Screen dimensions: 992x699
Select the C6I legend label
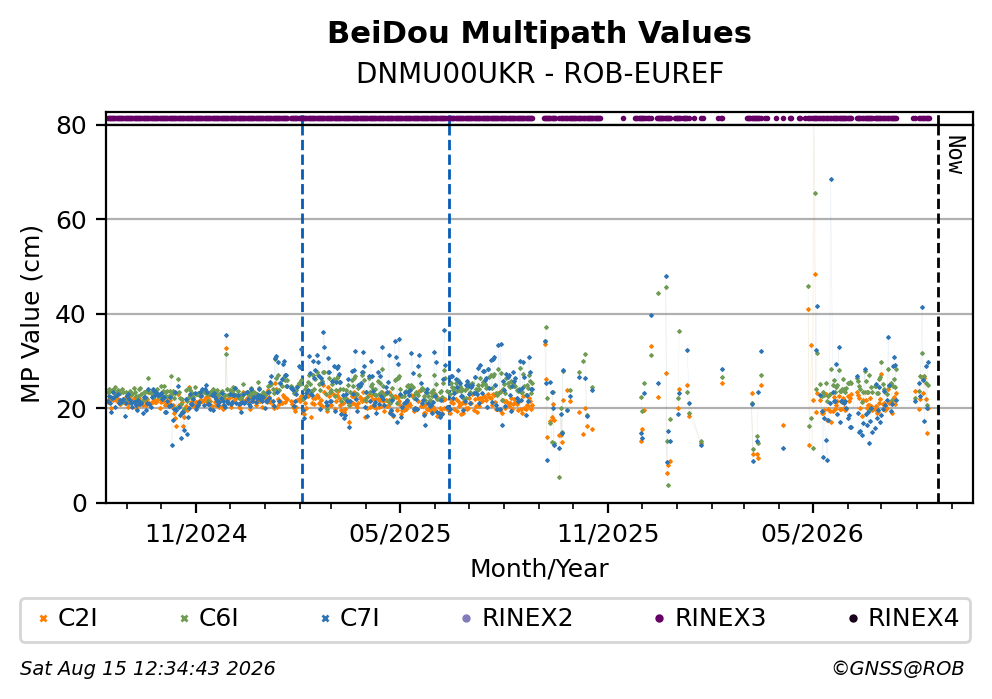pos(218,618)
